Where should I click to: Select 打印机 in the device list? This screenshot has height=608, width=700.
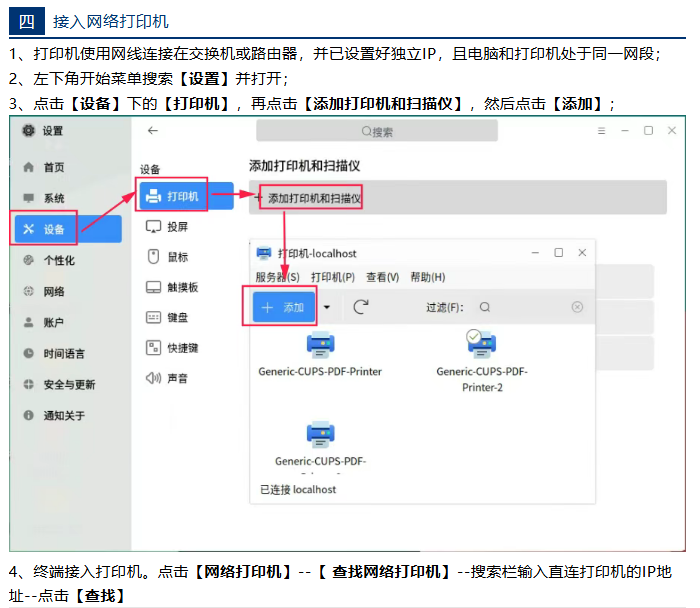point(183,196)
